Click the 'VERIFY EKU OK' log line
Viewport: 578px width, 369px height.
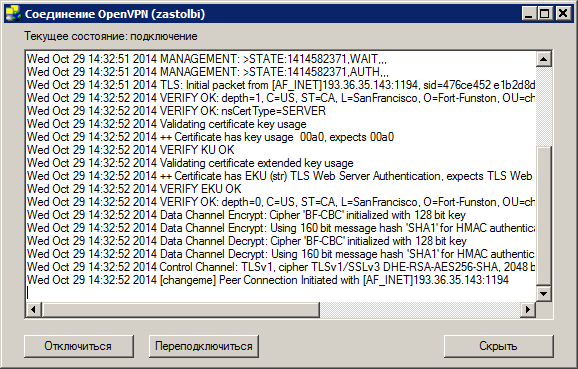[134, 189]
